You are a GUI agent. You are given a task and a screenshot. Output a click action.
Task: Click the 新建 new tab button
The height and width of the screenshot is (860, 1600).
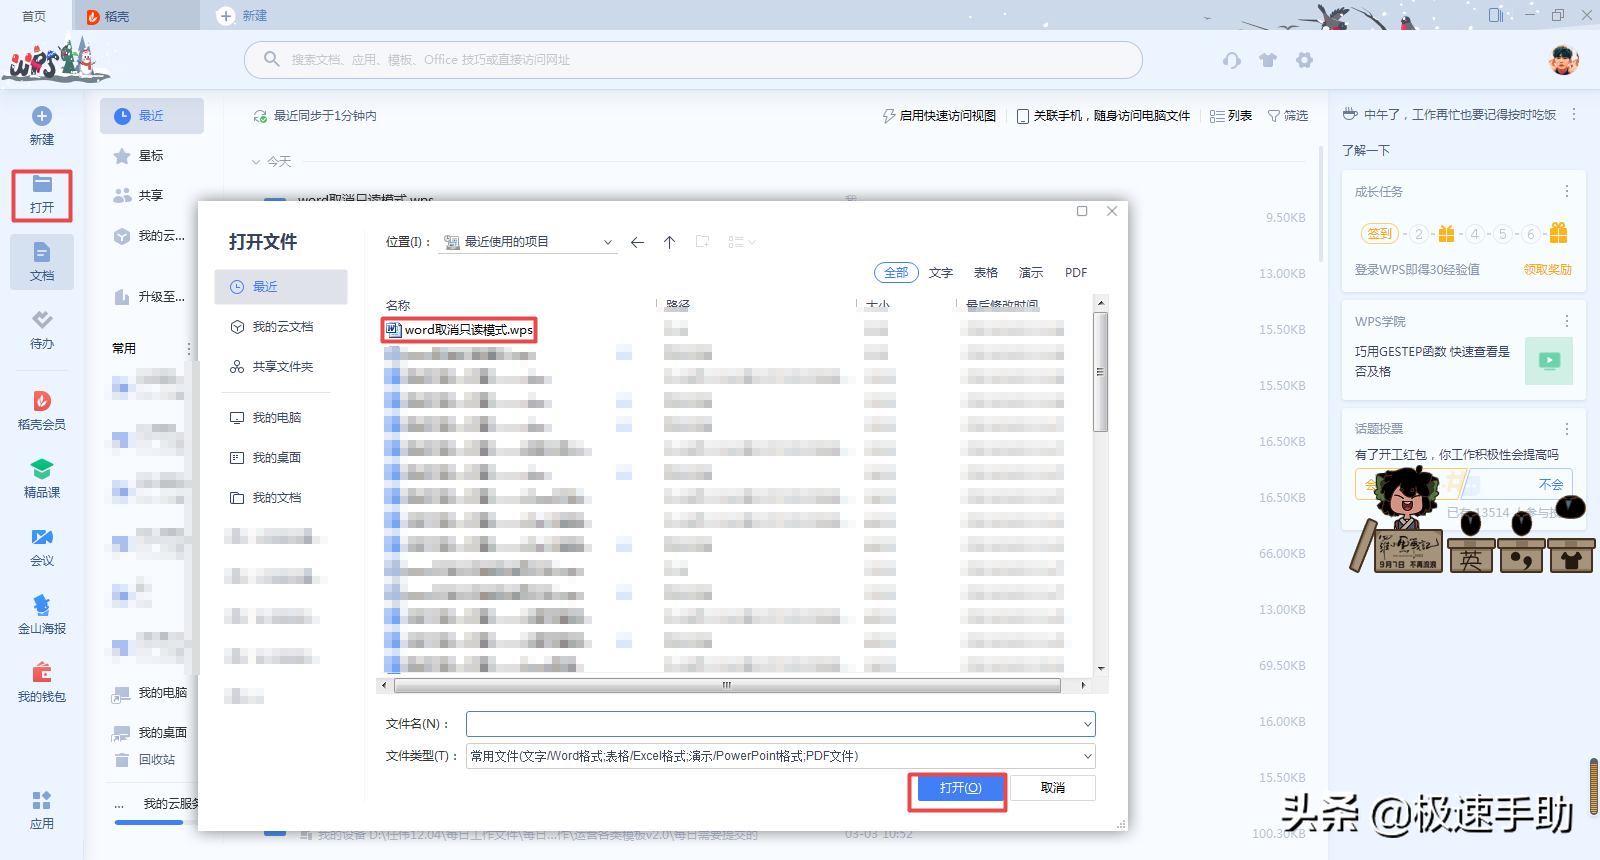point(243,16)
